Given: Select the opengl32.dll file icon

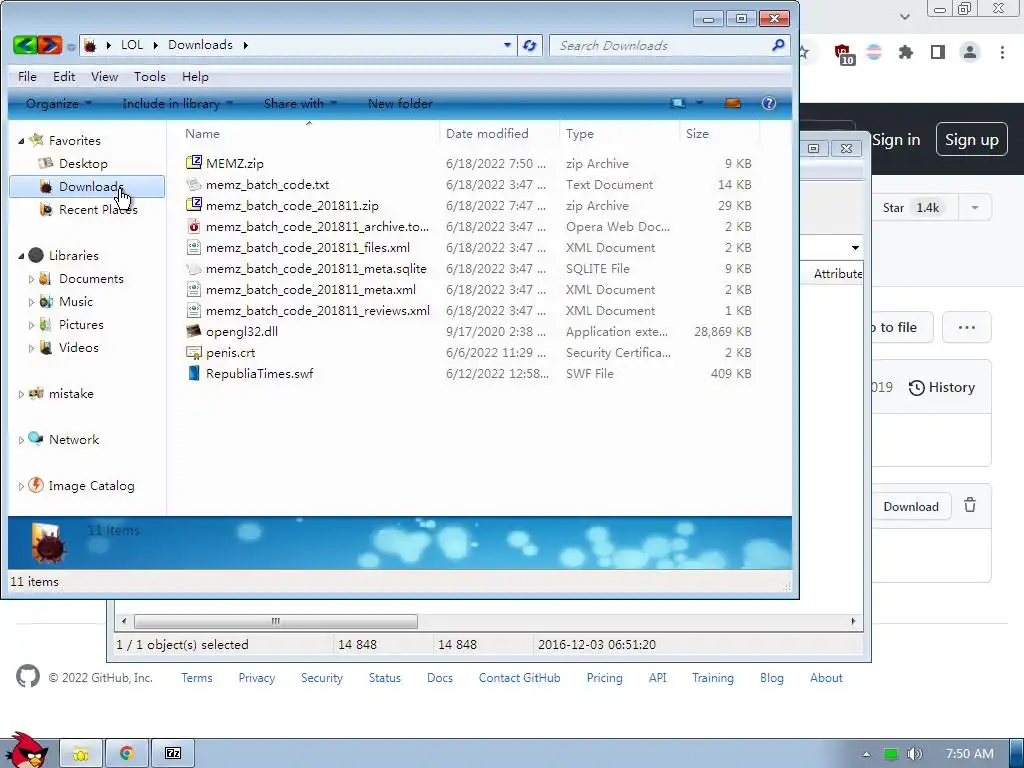Looking at the screenshot, I should pyautogui.click(x=193, y=331).
